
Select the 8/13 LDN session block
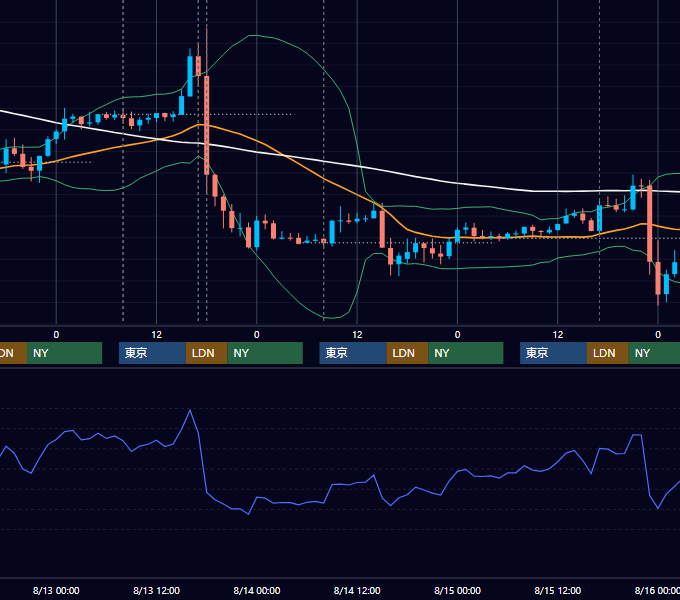pos(206,353)
